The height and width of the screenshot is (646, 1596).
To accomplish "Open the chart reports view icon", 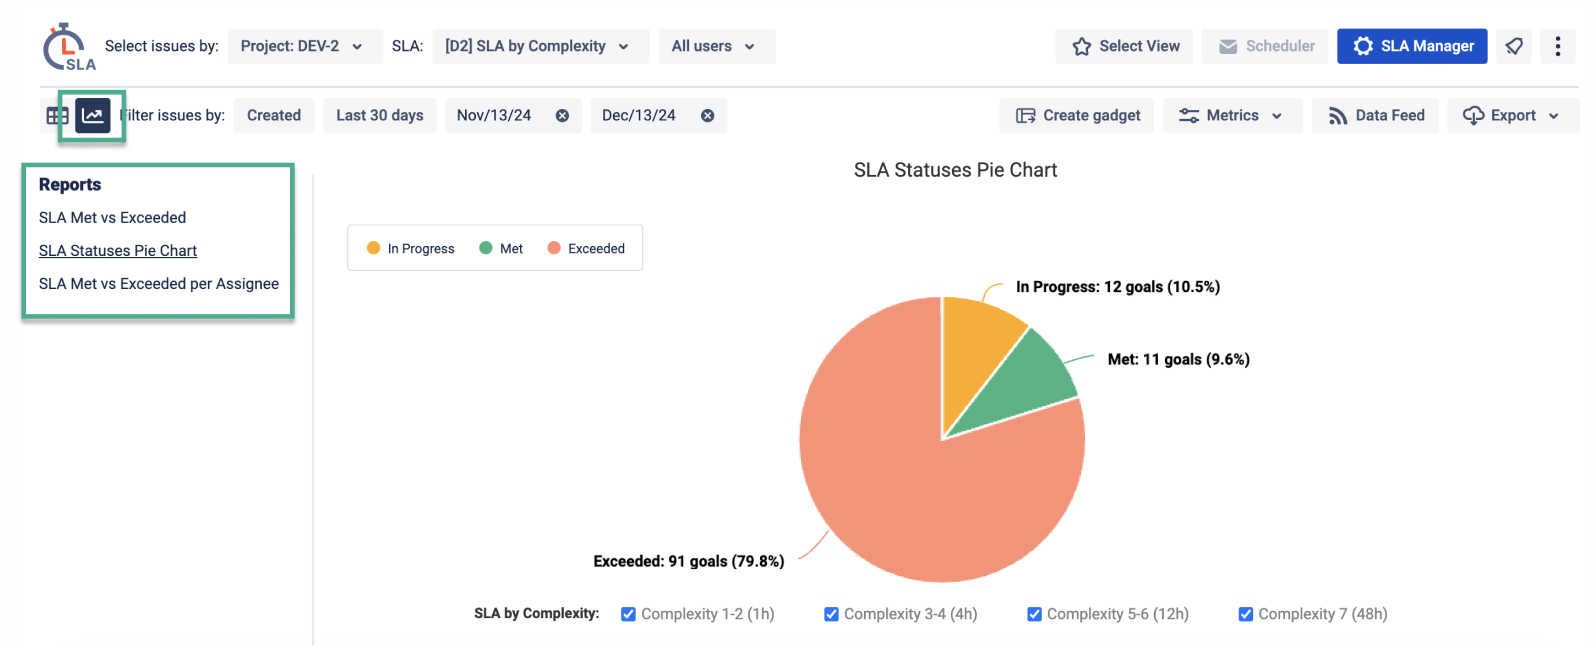I will pos(93,116).
